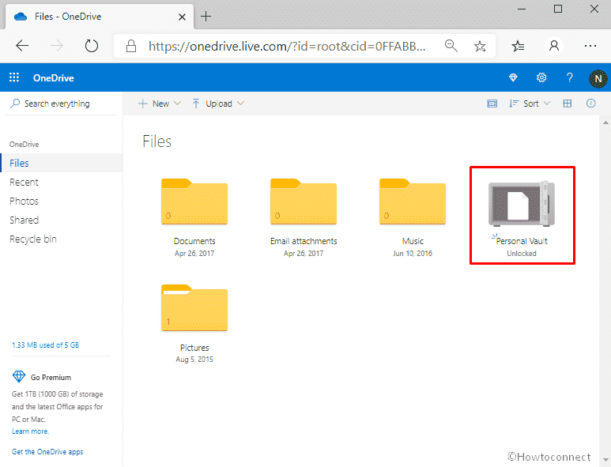
Task: Add page to favorites star icon
Action: click(x=480, y=46)
